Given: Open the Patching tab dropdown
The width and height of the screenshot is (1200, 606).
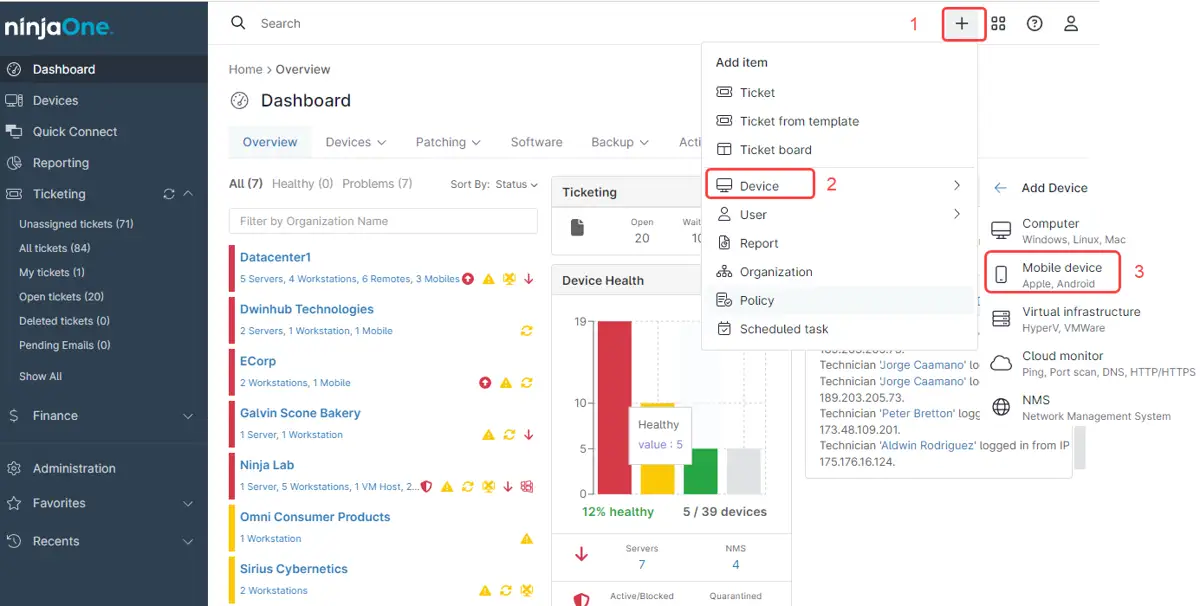Looking at the screenshot, I should click(448, 142).
